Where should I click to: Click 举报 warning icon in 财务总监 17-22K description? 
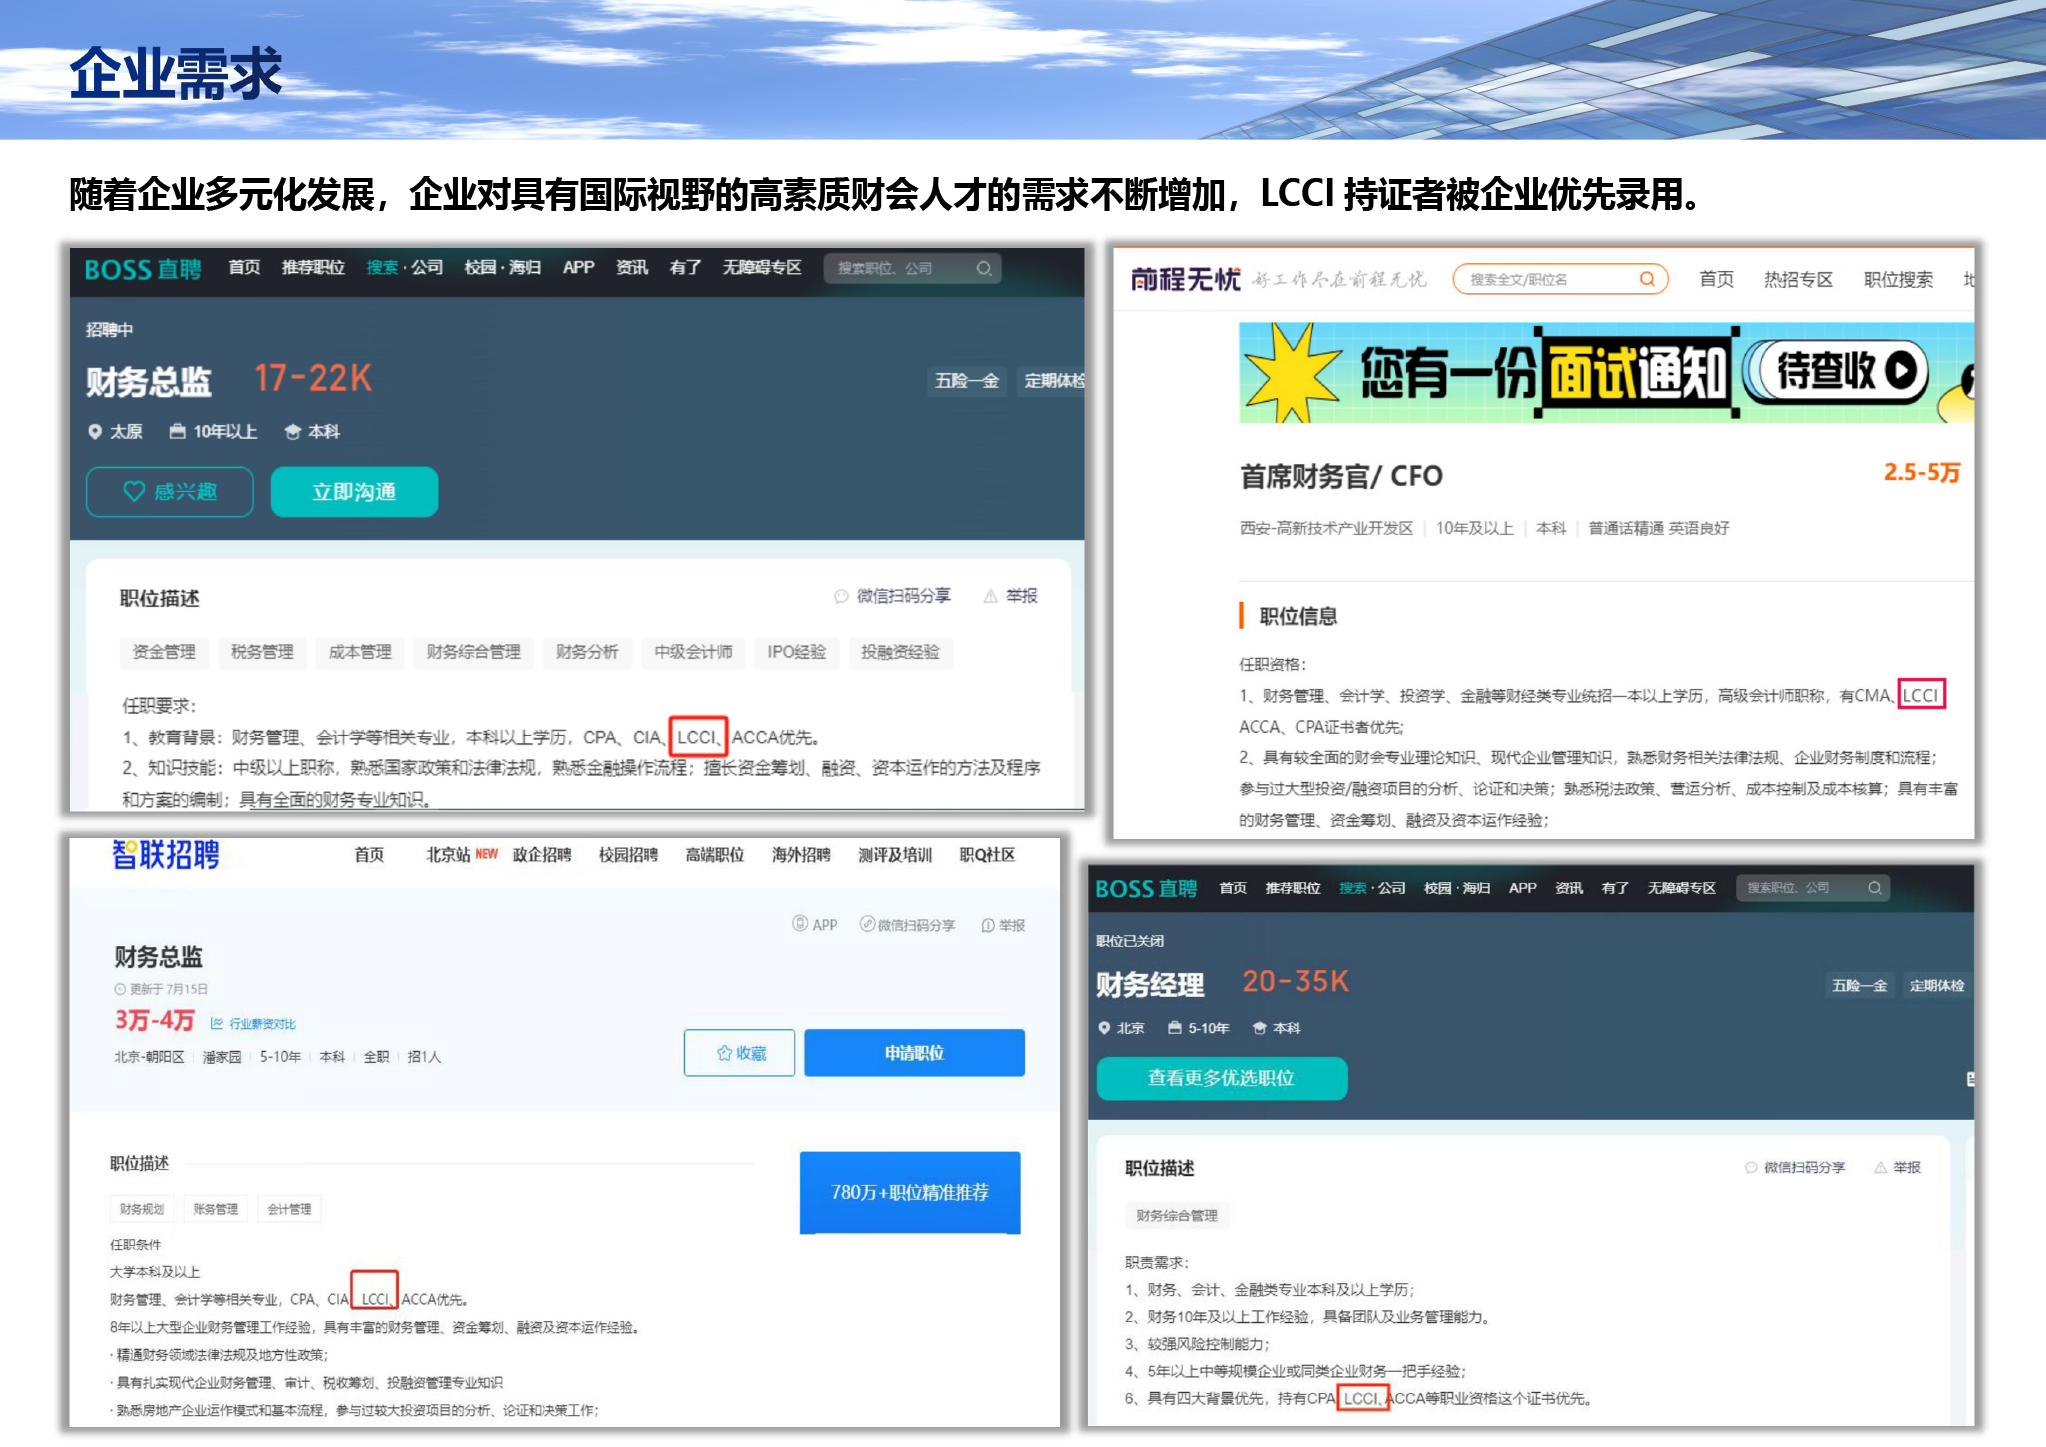coord(990,596)
